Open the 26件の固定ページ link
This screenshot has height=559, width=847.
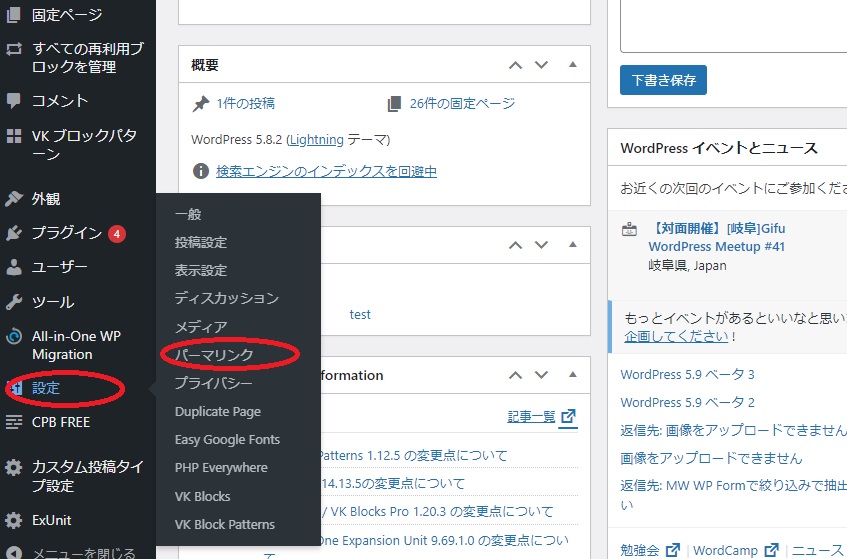pyautogui.click(x=462, y=103)
